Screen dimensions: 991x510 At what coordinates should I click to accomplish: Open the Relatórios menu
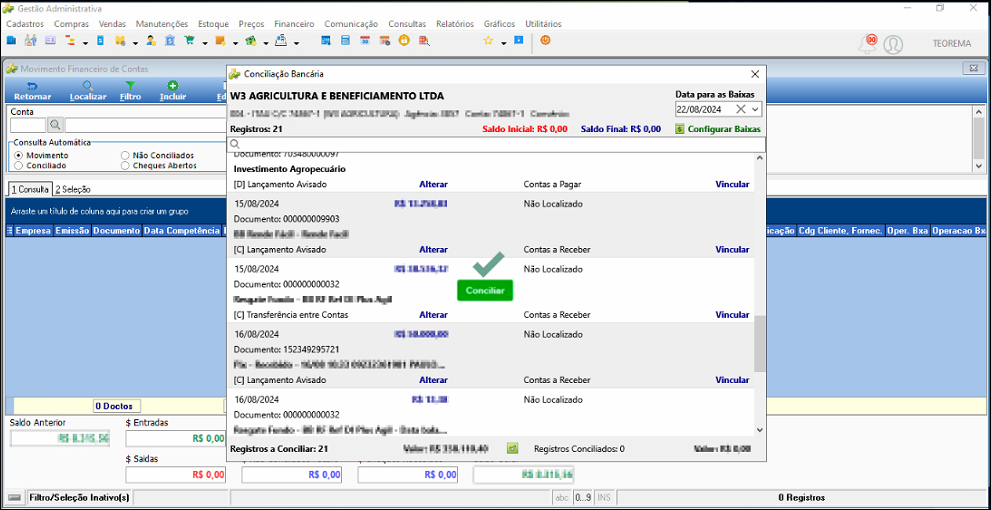pyautogui.click(x=454, y=24)
